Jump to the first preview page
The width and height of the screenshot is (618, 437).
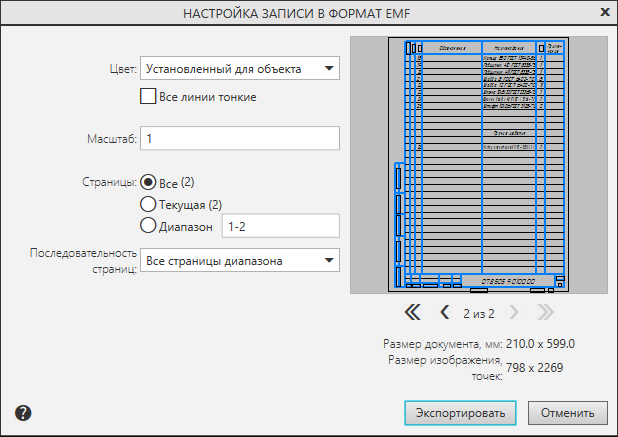[412, 313]
